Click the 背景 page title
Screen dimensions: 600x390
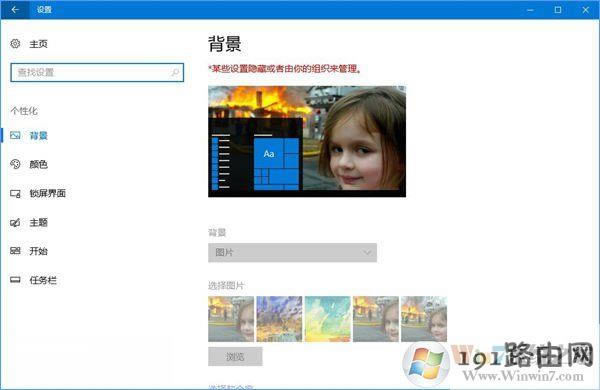pyautogui.click(x=225, y=44)
